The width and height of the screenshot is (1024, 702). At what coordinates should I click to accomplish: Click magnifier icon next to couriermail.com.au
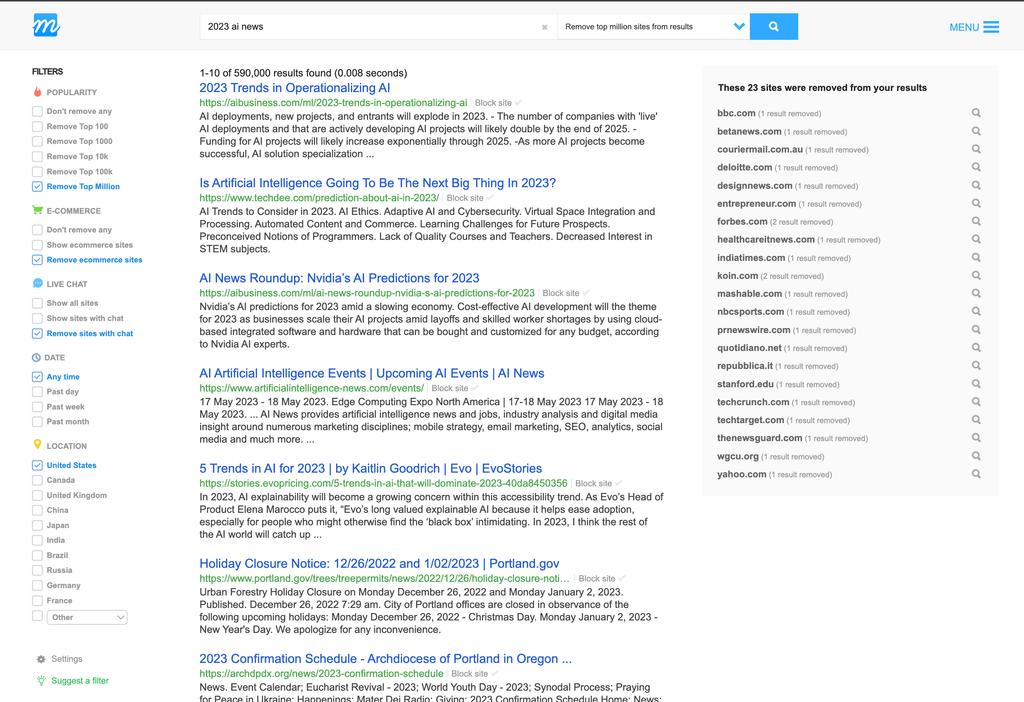pyautogui.click(x=976, y=149)
